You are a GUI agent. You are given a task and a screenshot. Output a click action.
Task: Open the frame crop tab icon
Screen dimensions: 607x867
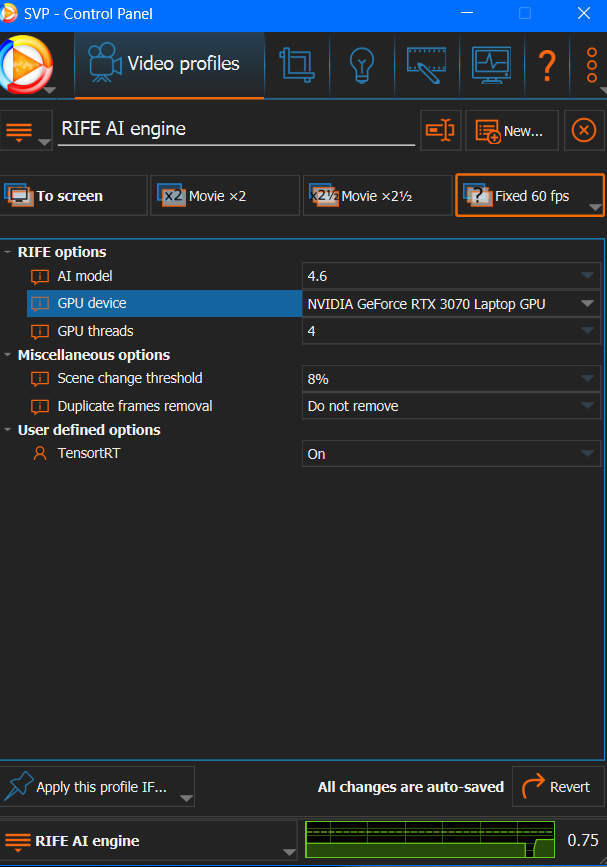click(297, 64)
